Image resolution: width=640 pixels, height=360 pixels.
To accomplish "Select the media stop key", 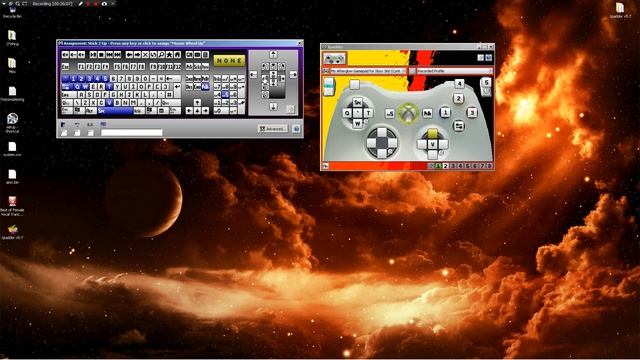I will tap(101, 55).
